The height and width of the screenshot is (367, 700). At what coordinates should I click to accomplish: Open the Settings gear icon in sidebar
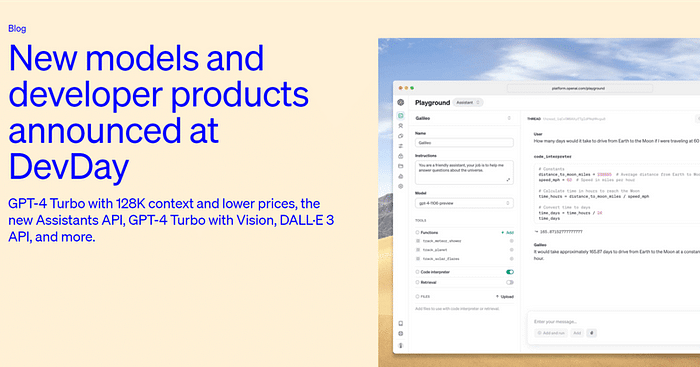point(400,186)
